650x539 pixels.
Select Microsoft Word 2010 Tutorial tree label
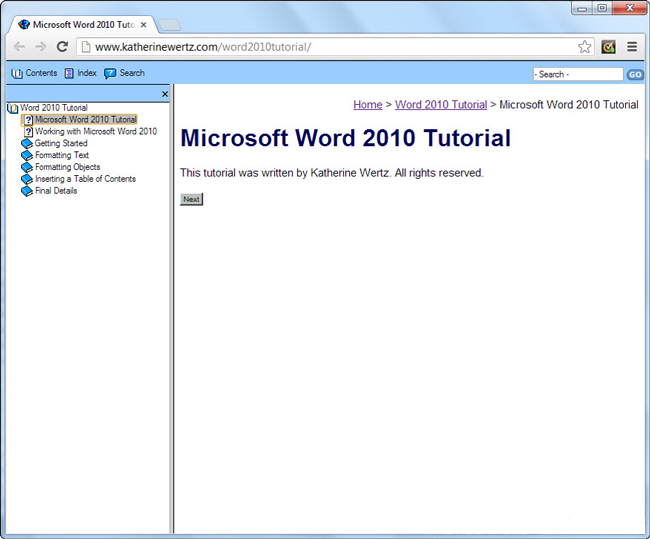coord(86,120)
